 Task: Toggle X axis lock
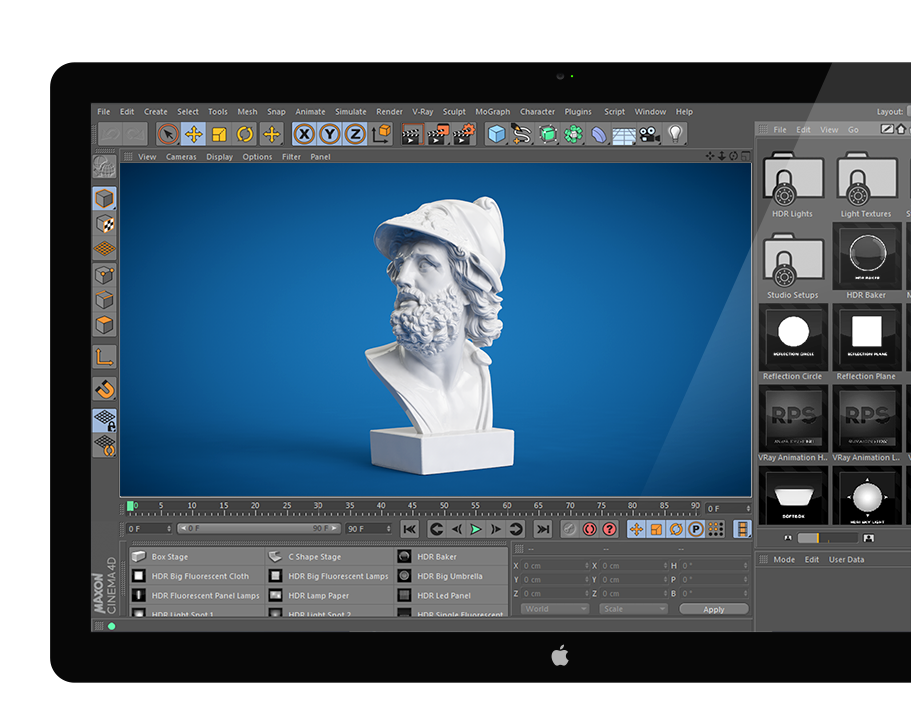coord(304,134)
